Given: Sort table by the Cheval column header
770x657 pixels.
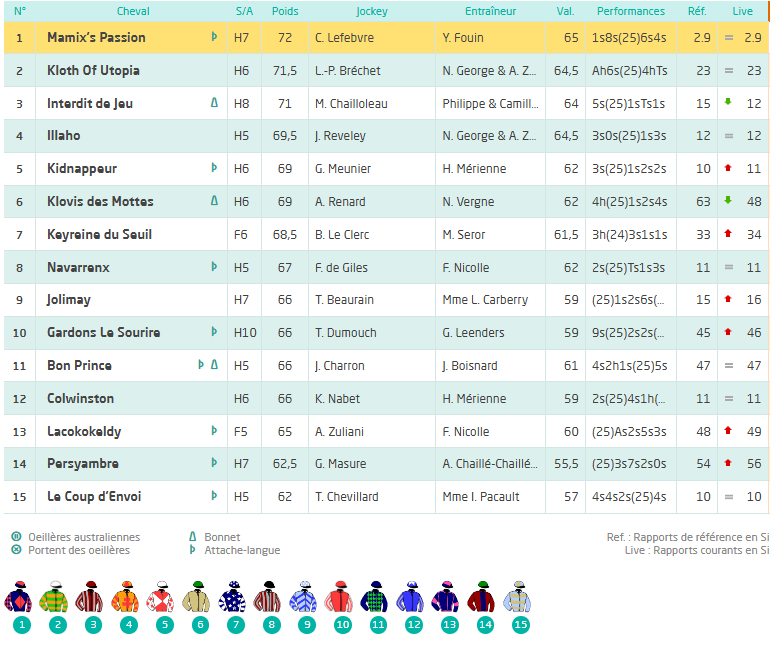Looking at the screenshot, I should pyautogui.click(x=133, y=11).
